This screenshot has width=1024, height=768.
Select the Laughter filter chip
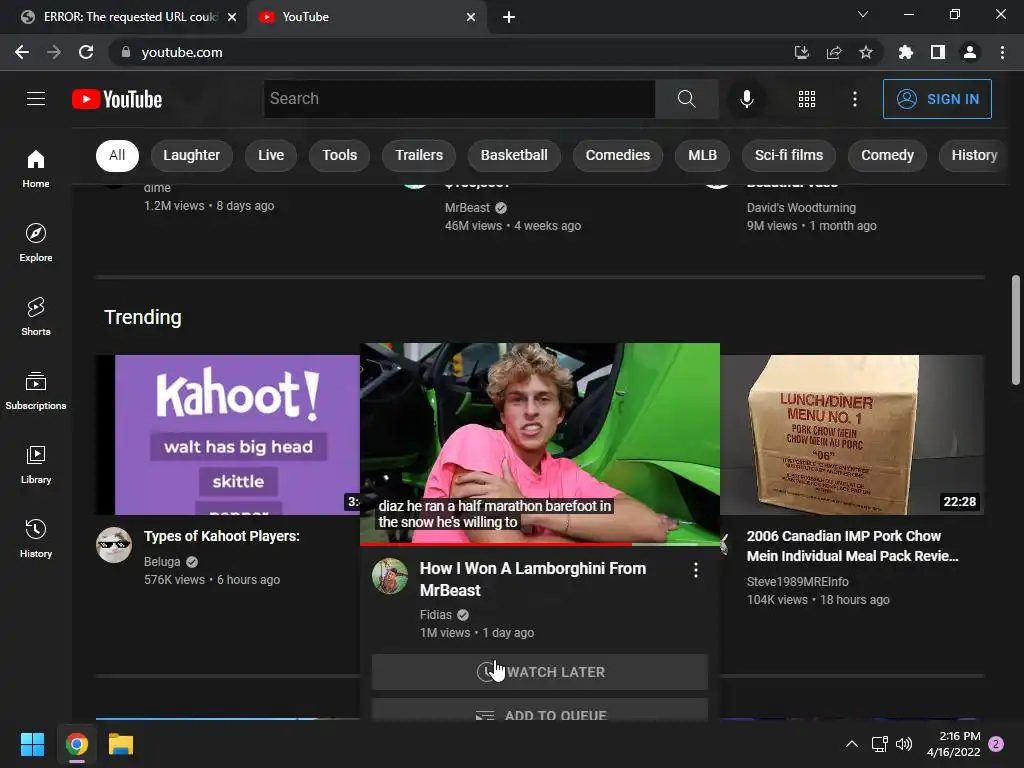coord(191,155)
